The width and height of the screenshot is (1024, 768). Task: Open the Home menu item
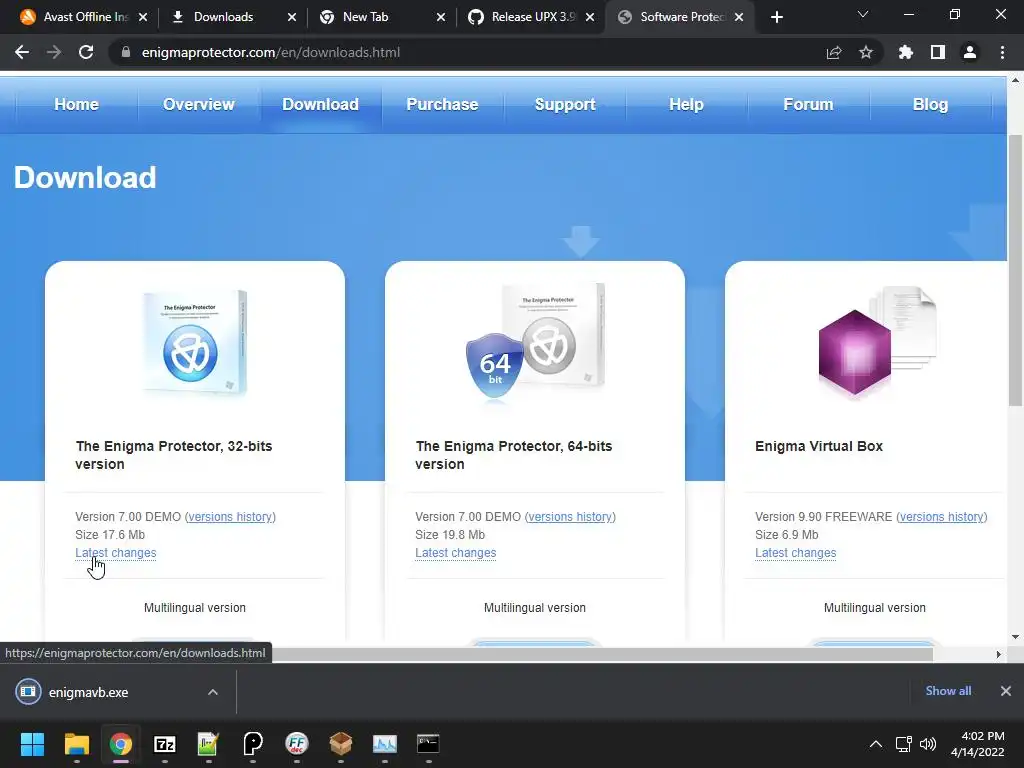tap(76, 104)
